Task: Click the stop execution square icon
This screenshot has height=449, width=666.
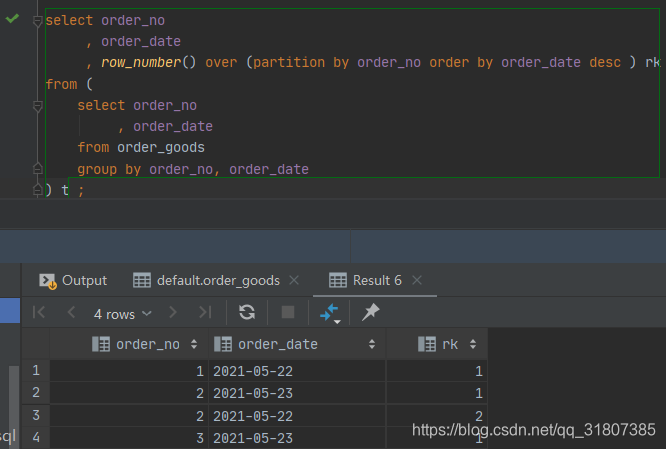Action: click(x=288, y=312)
